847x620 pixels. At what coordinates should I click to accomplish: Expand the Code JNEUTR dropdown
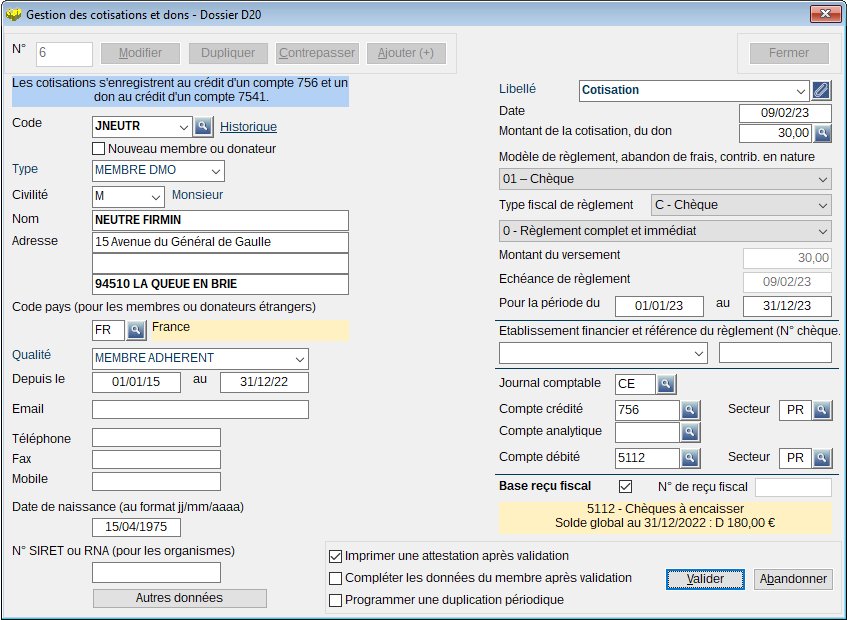pyautogui.click(x=184, y=127)
